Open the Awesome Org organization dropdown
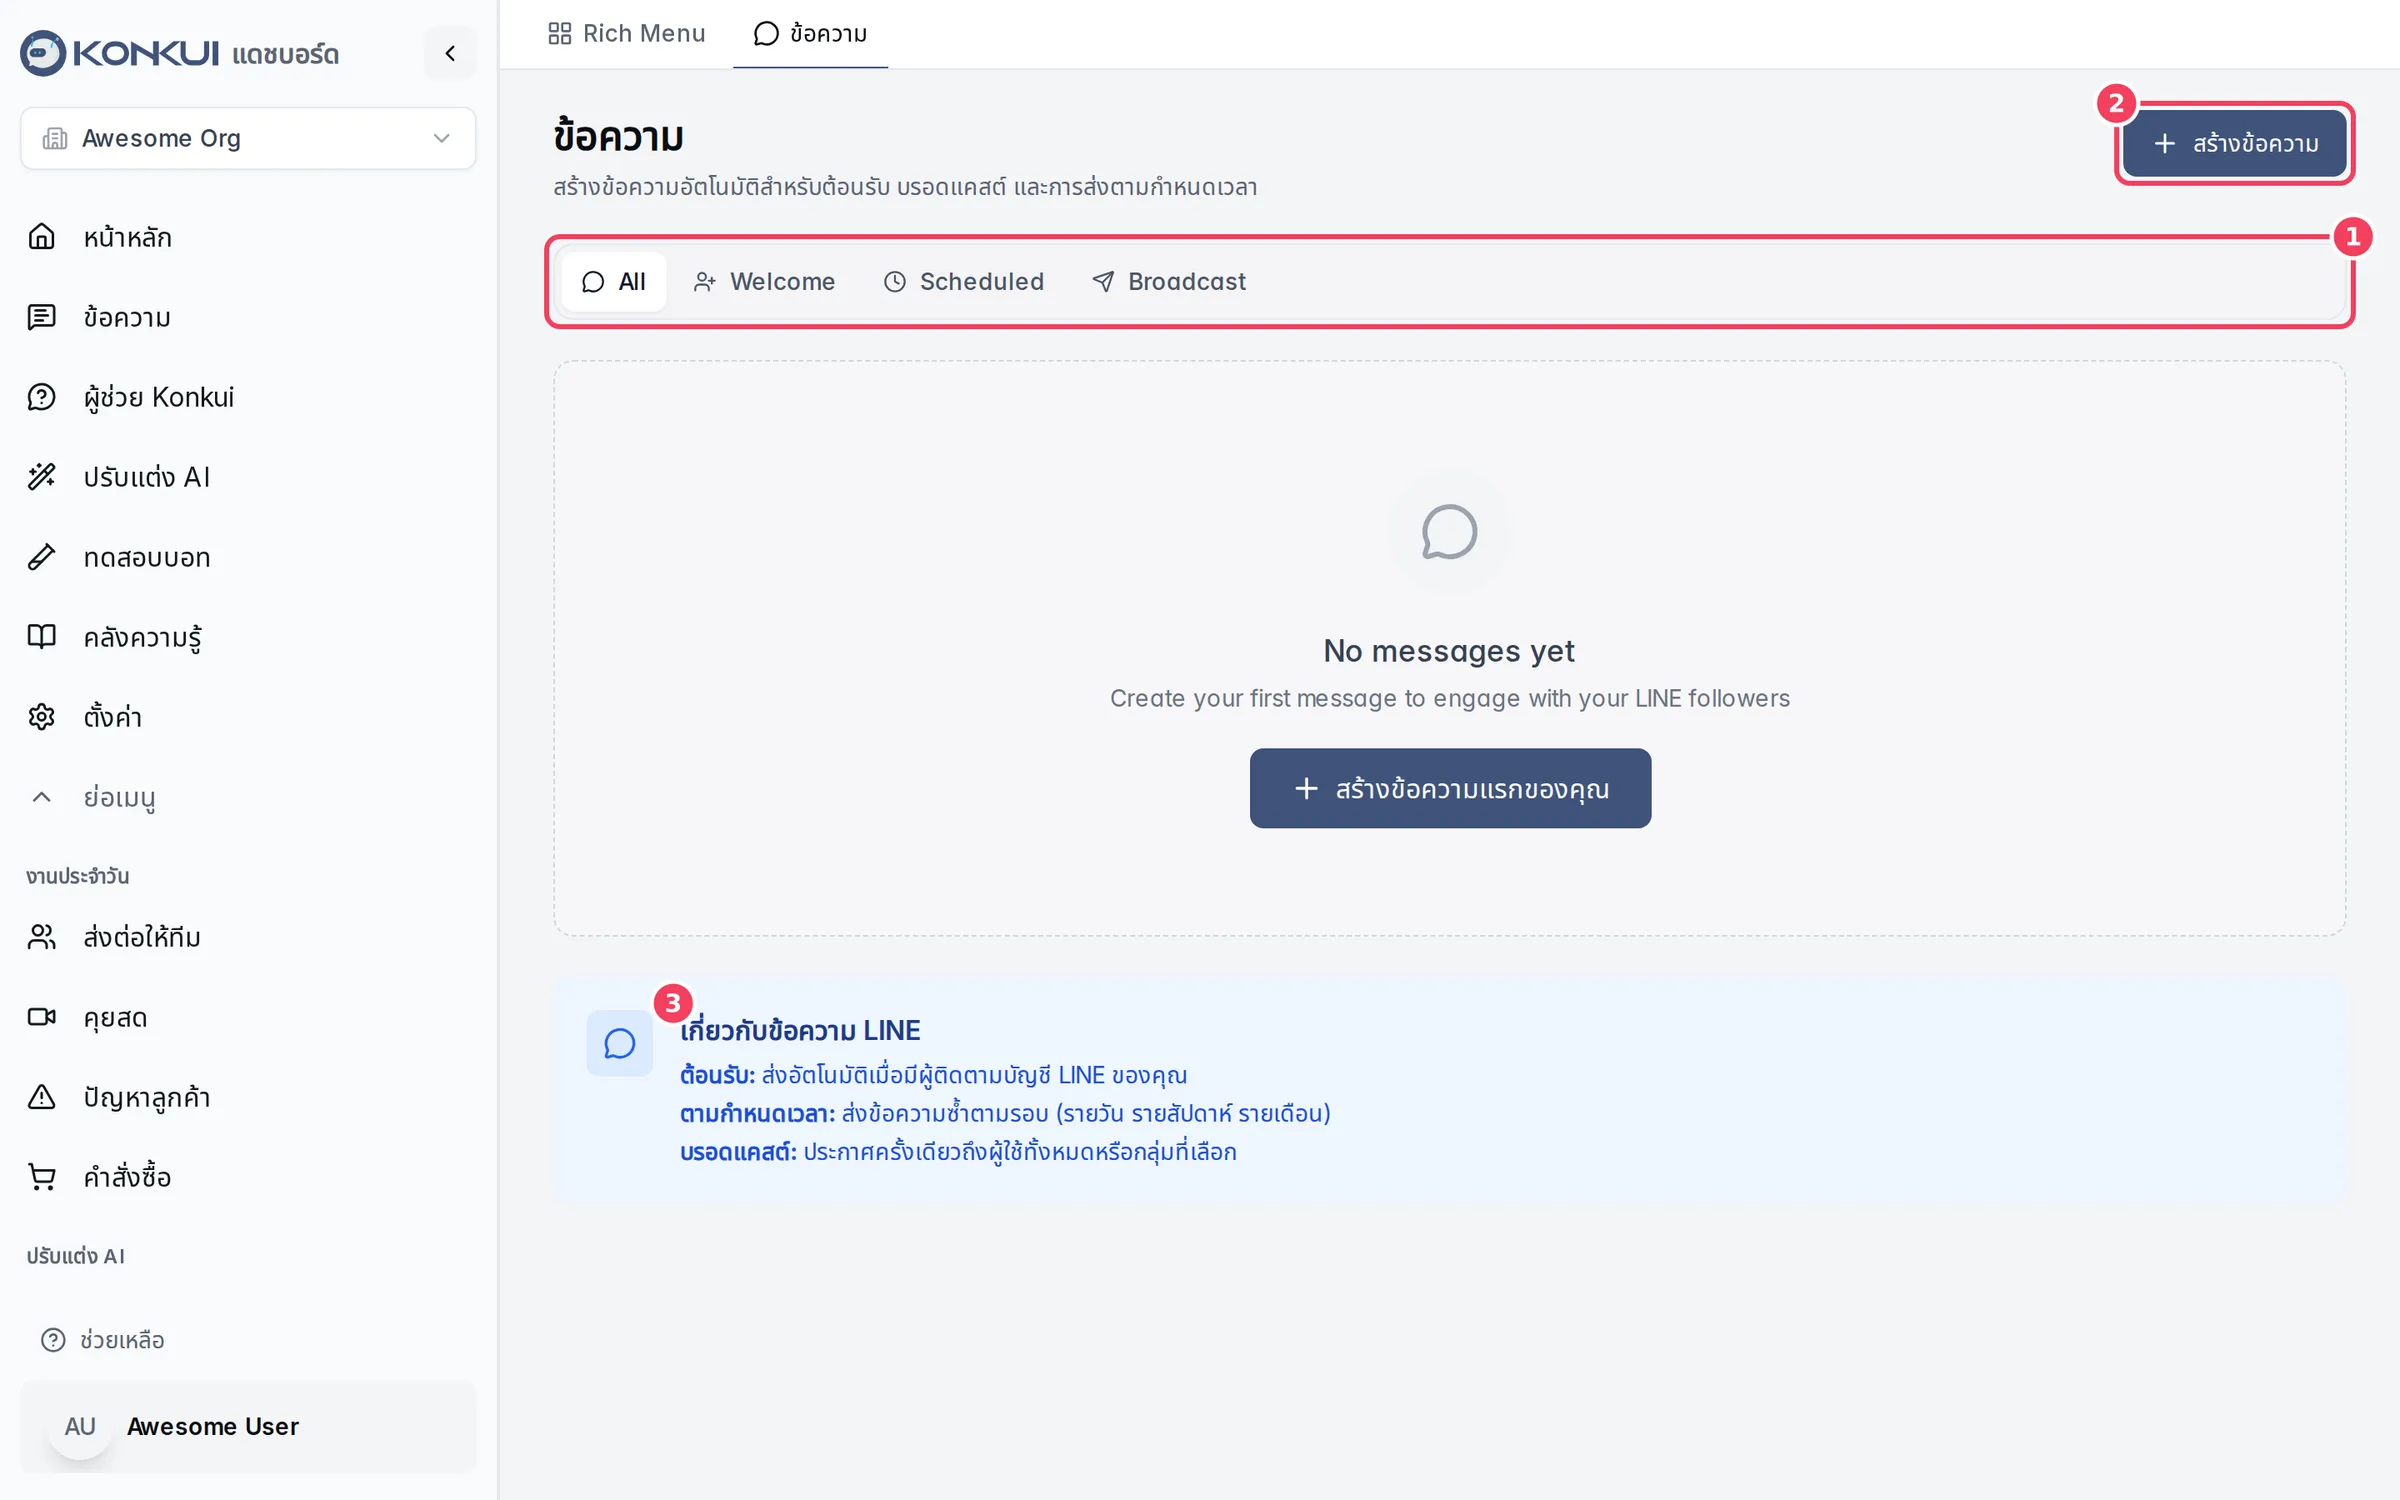The height and width of the screenshot is (1500, 2400). (x=248, y=138)
